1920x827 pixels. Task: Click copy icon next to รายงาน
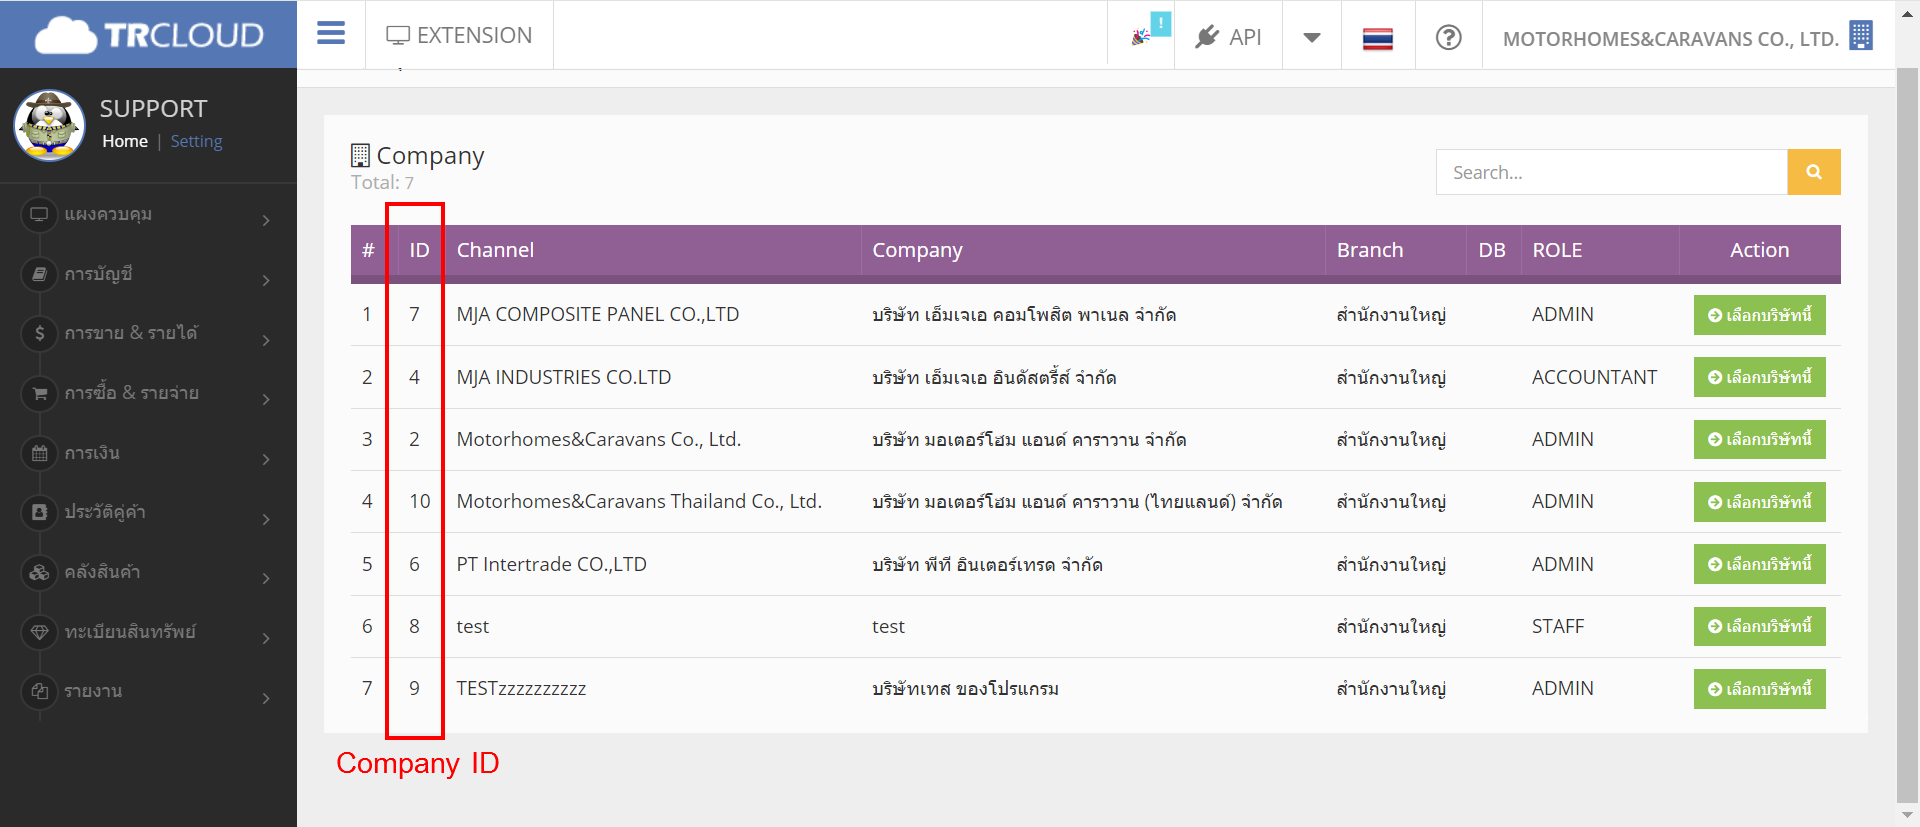(39, 691)
